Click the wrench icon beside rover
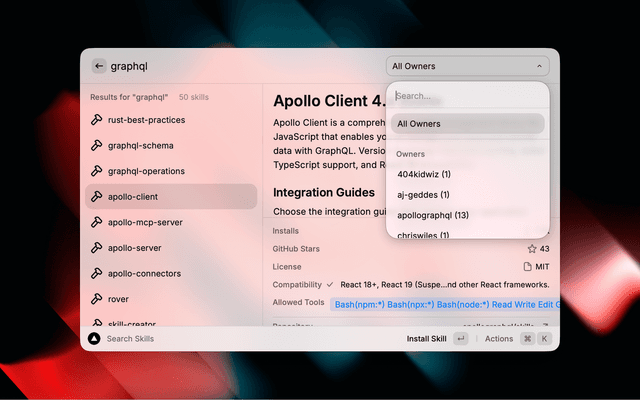Image resolution: width=640 pixels, height=400 pixels. point(97,299)
